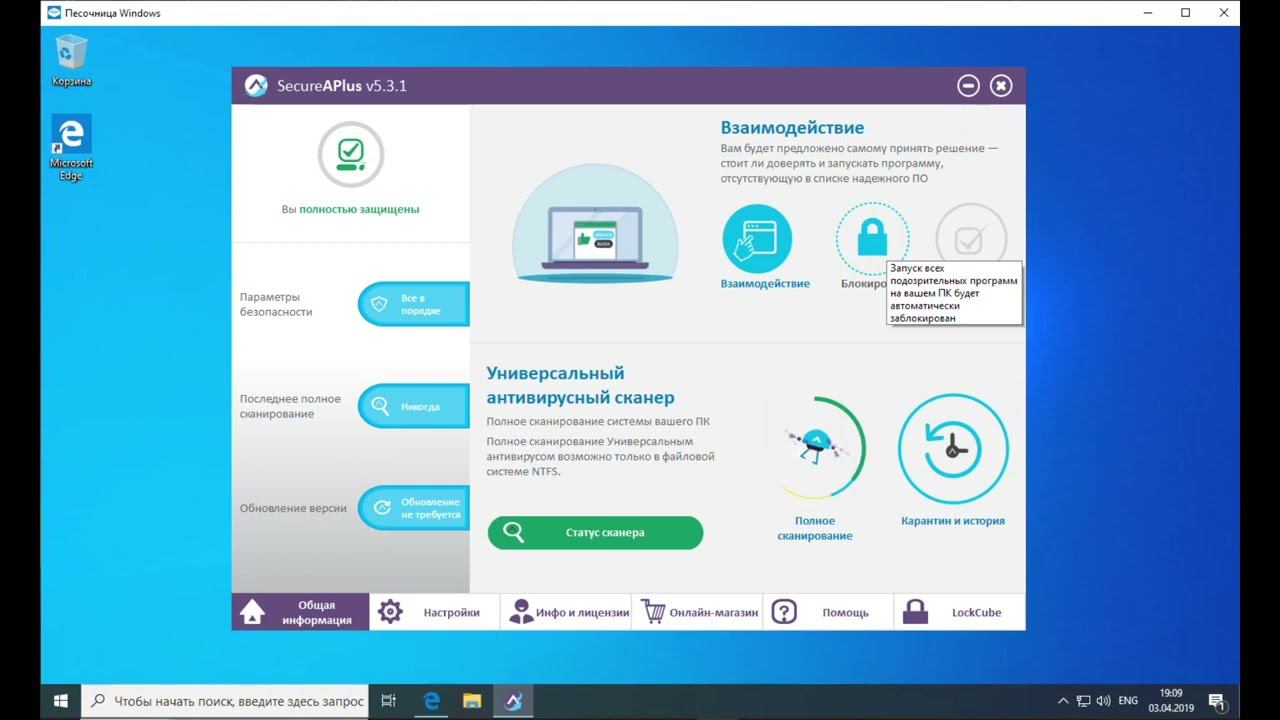Show hidden system tray icons
1280x720 pixels.
(1062, 701)
